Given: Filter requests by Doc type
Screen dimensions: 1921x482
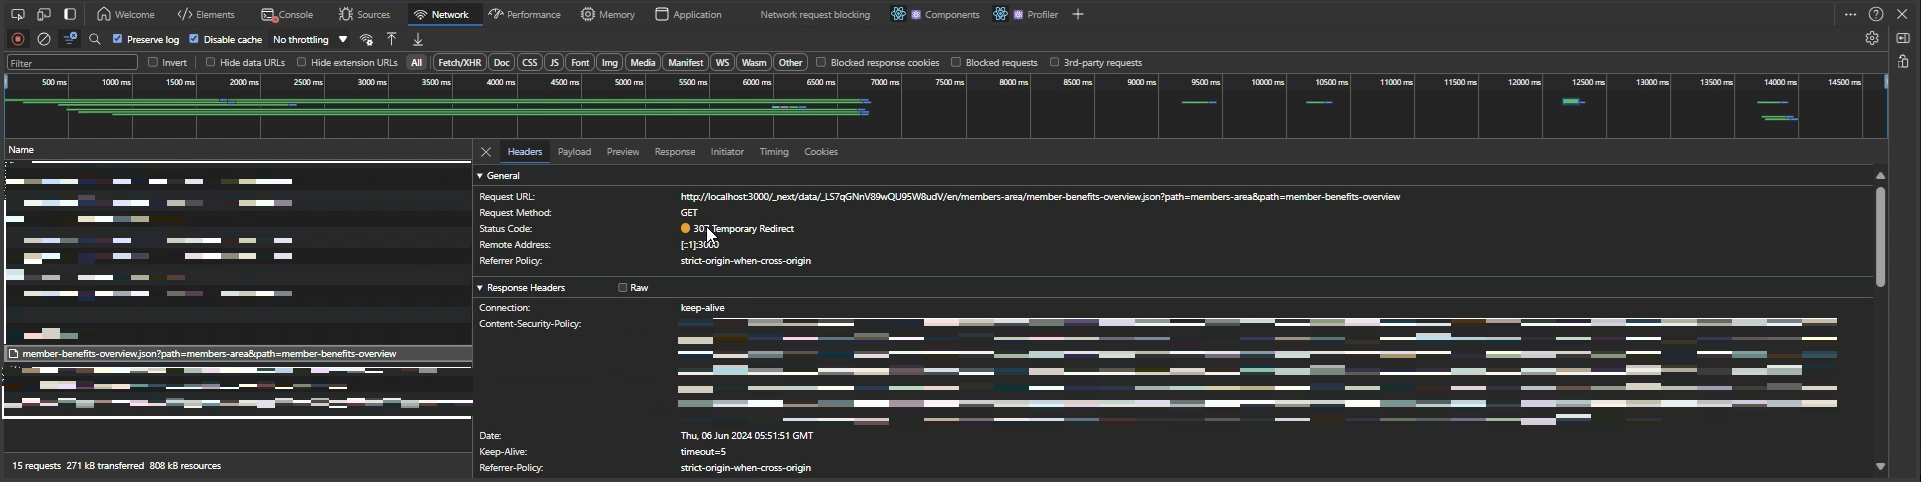Looking at the screenshot, I should (x=502, y=62).
